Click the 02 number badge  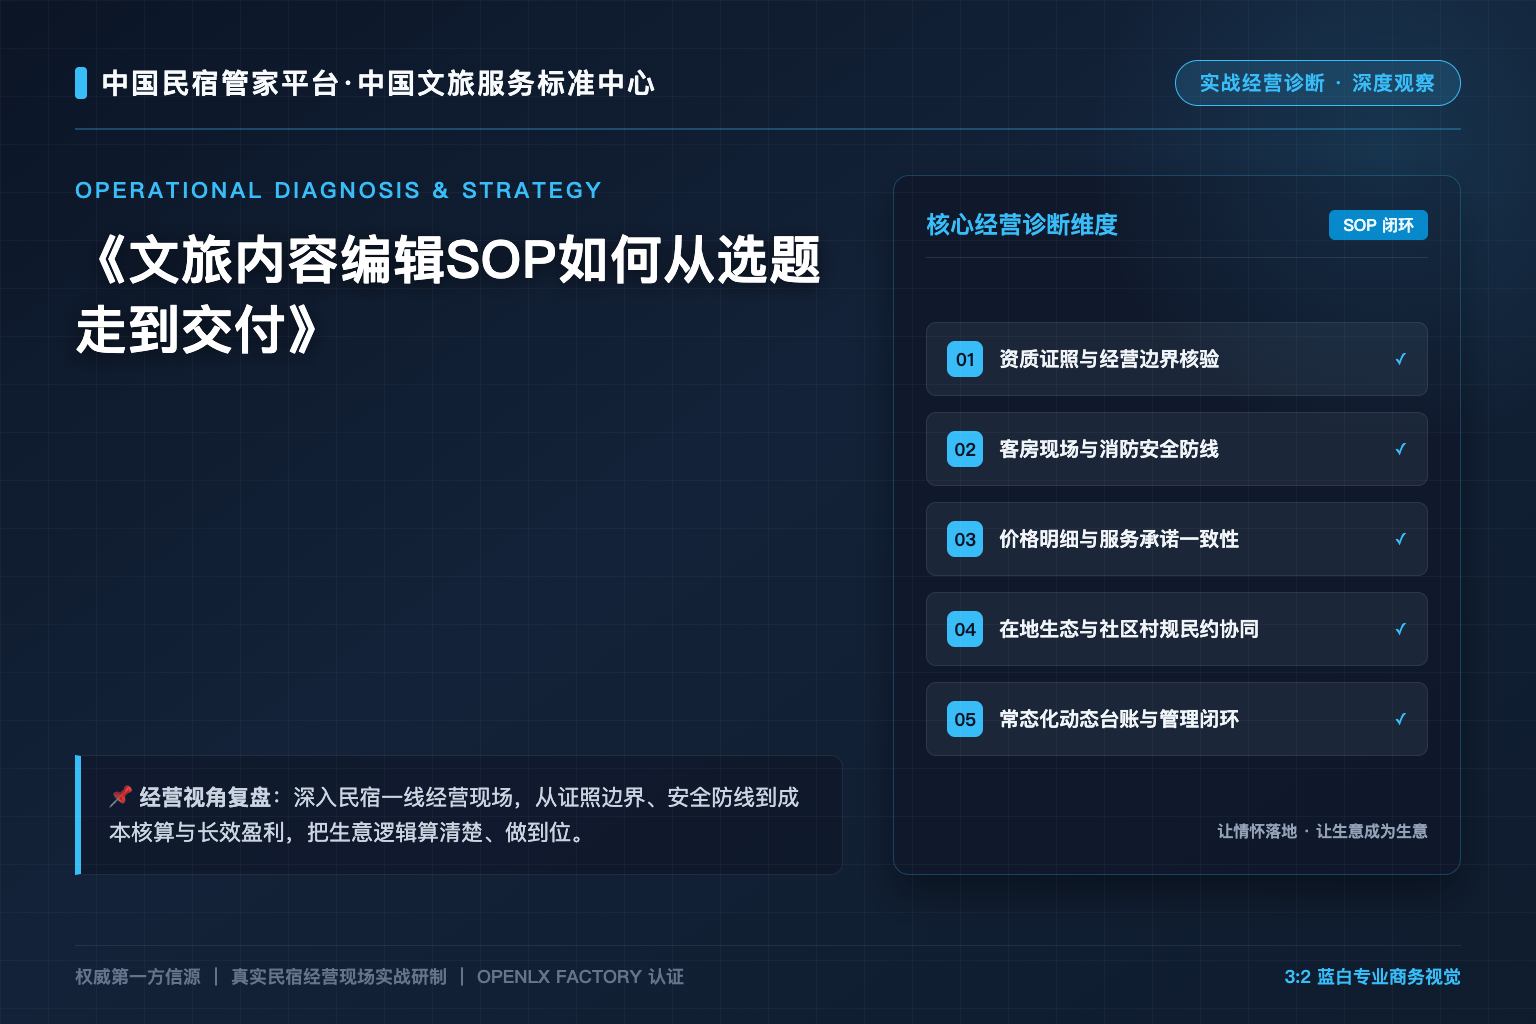click(965, 449)
